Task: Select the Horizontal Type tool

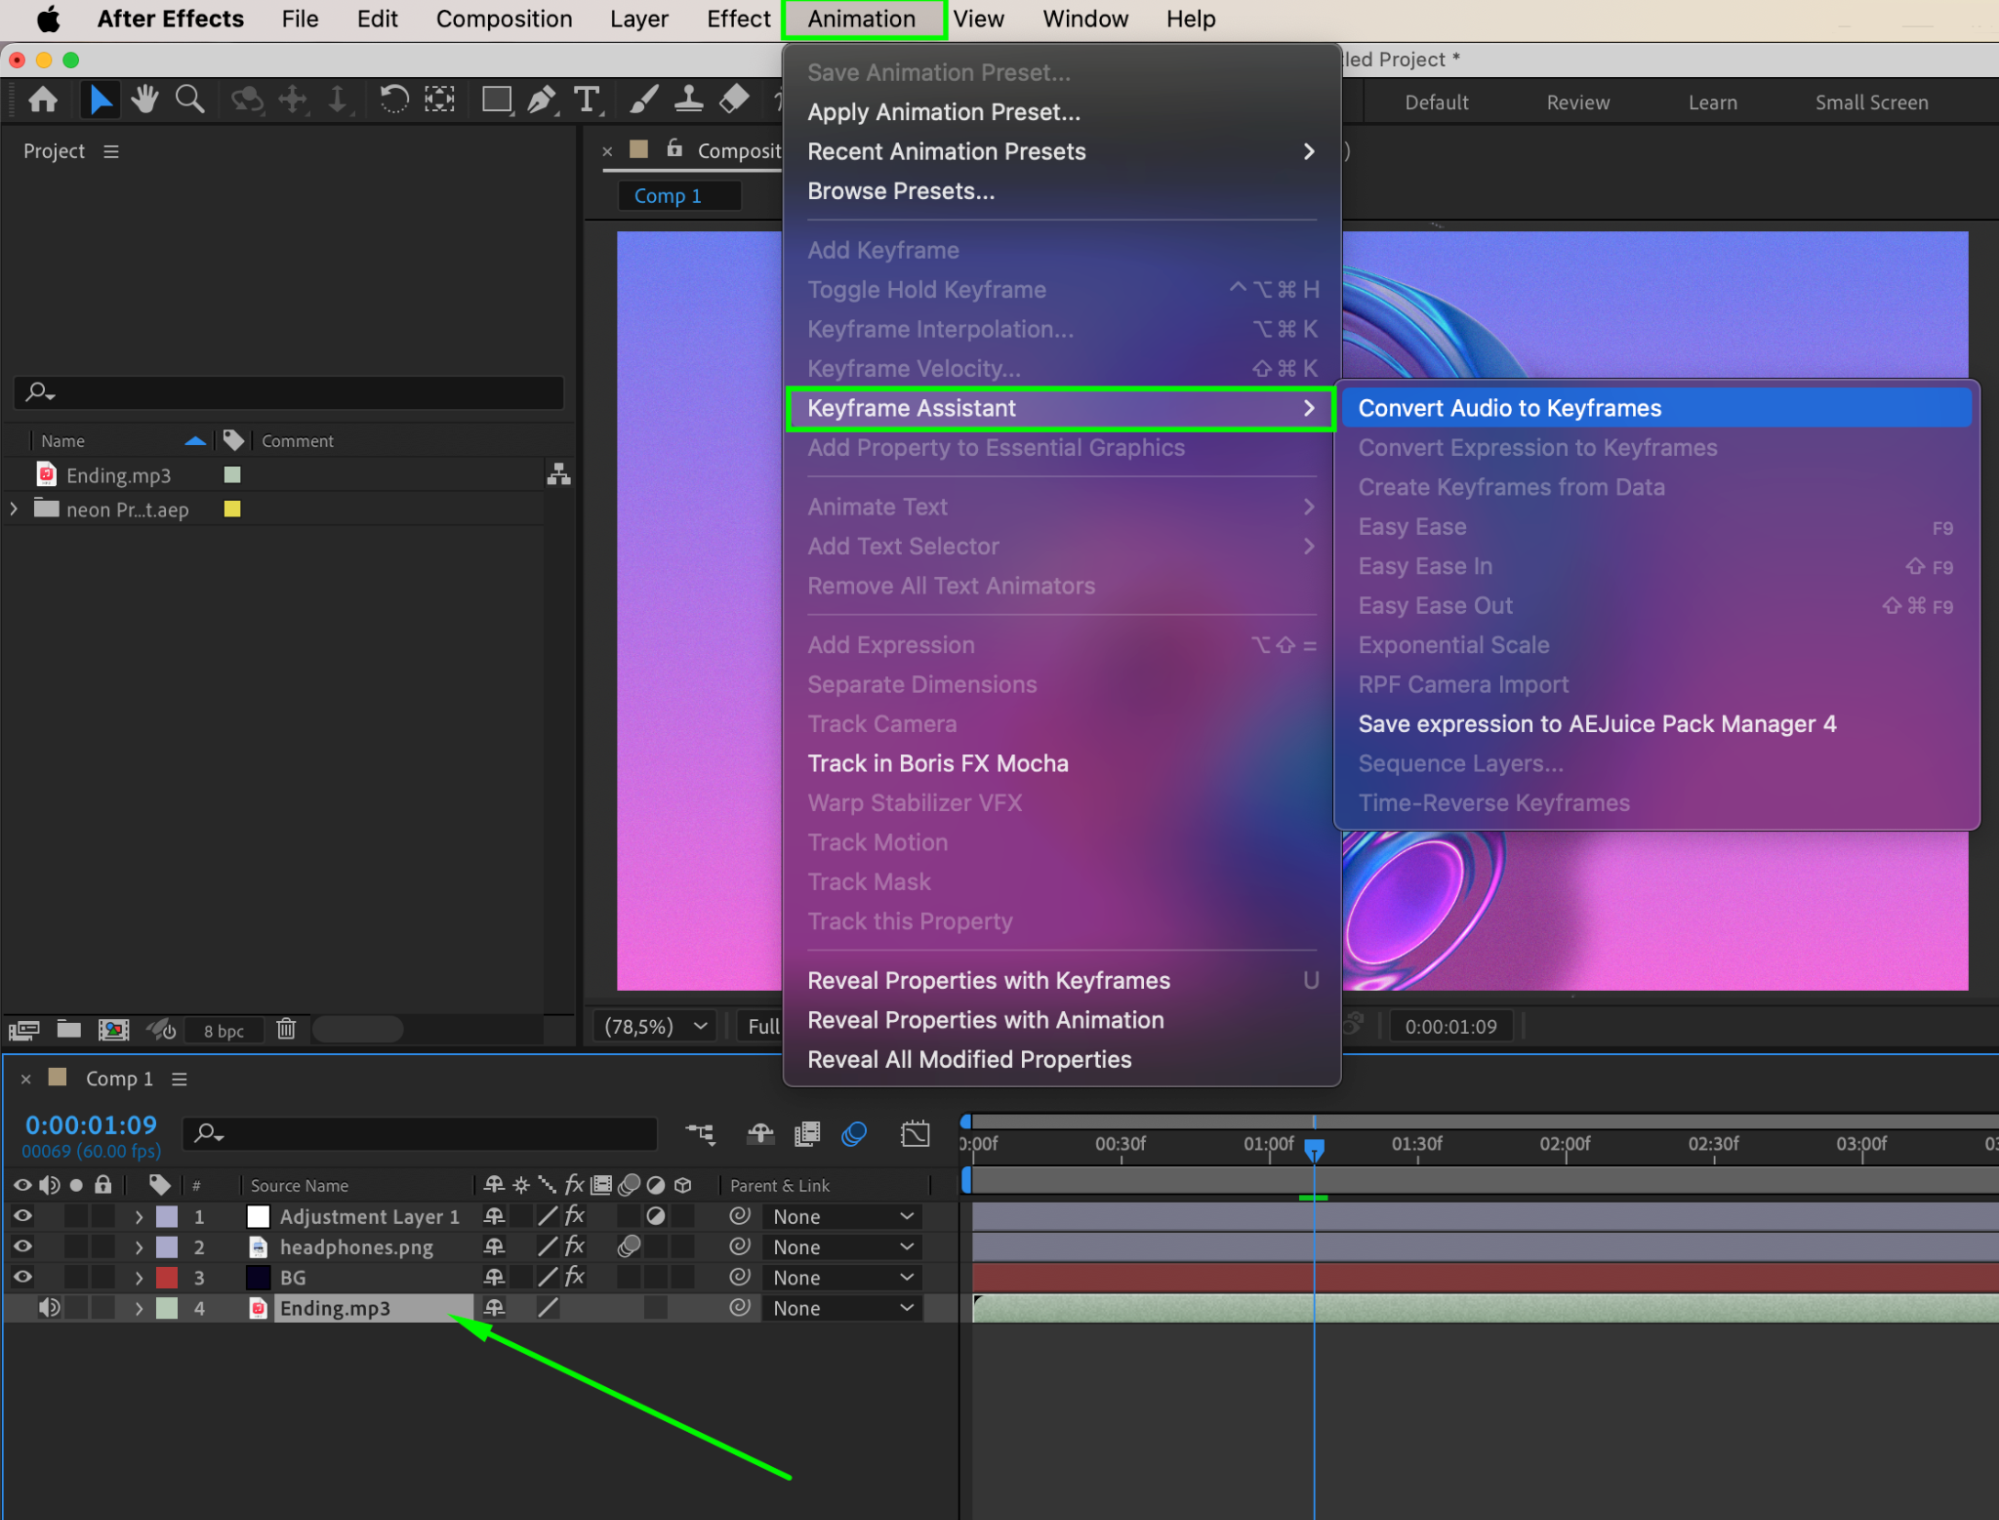Action: 587,100
